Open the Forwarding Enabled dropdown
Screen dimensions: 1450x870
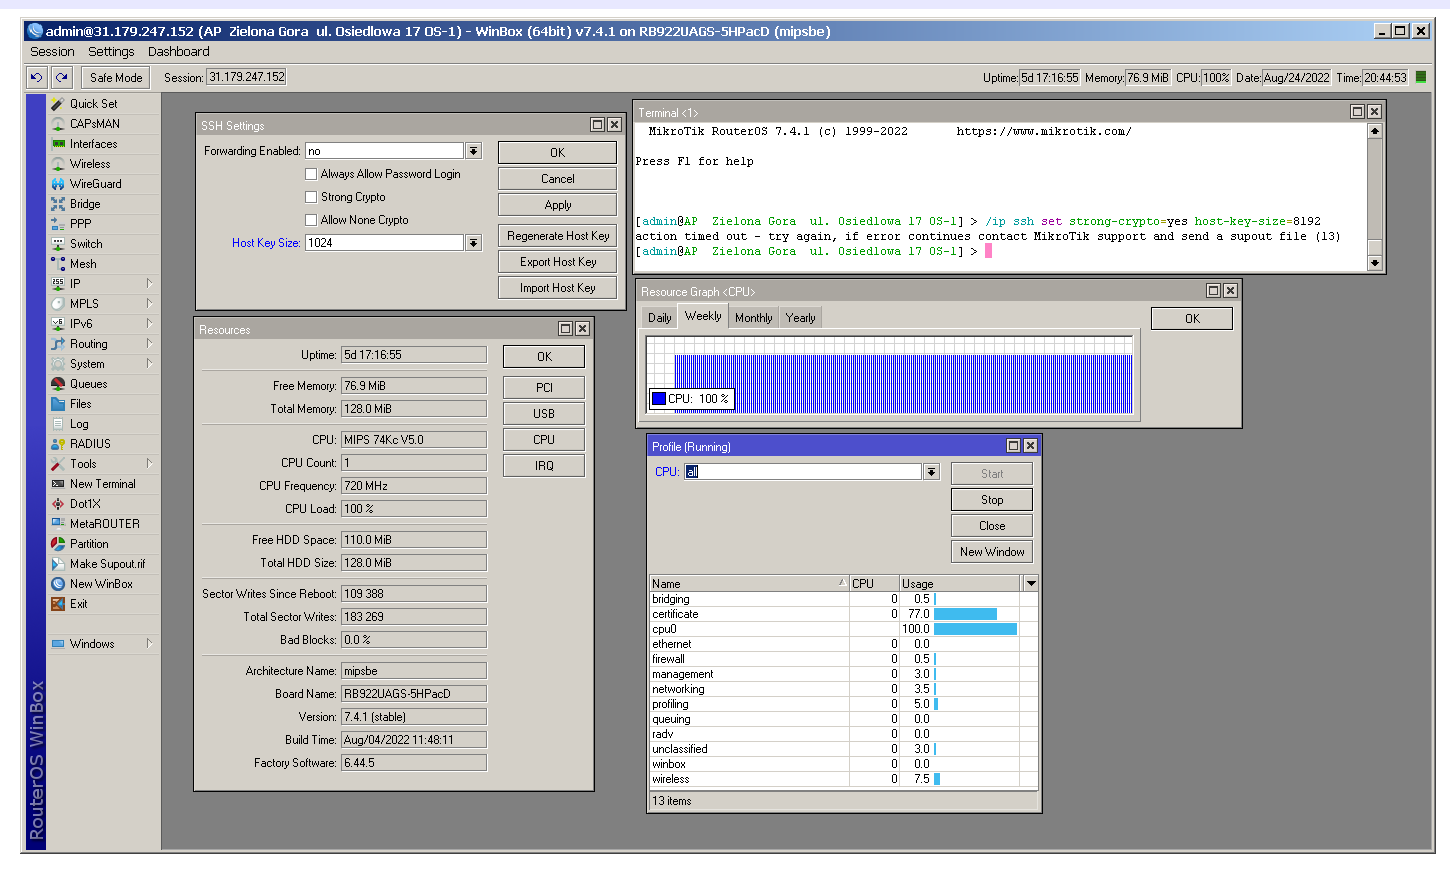pyautogui.click(x=474, y=151)
